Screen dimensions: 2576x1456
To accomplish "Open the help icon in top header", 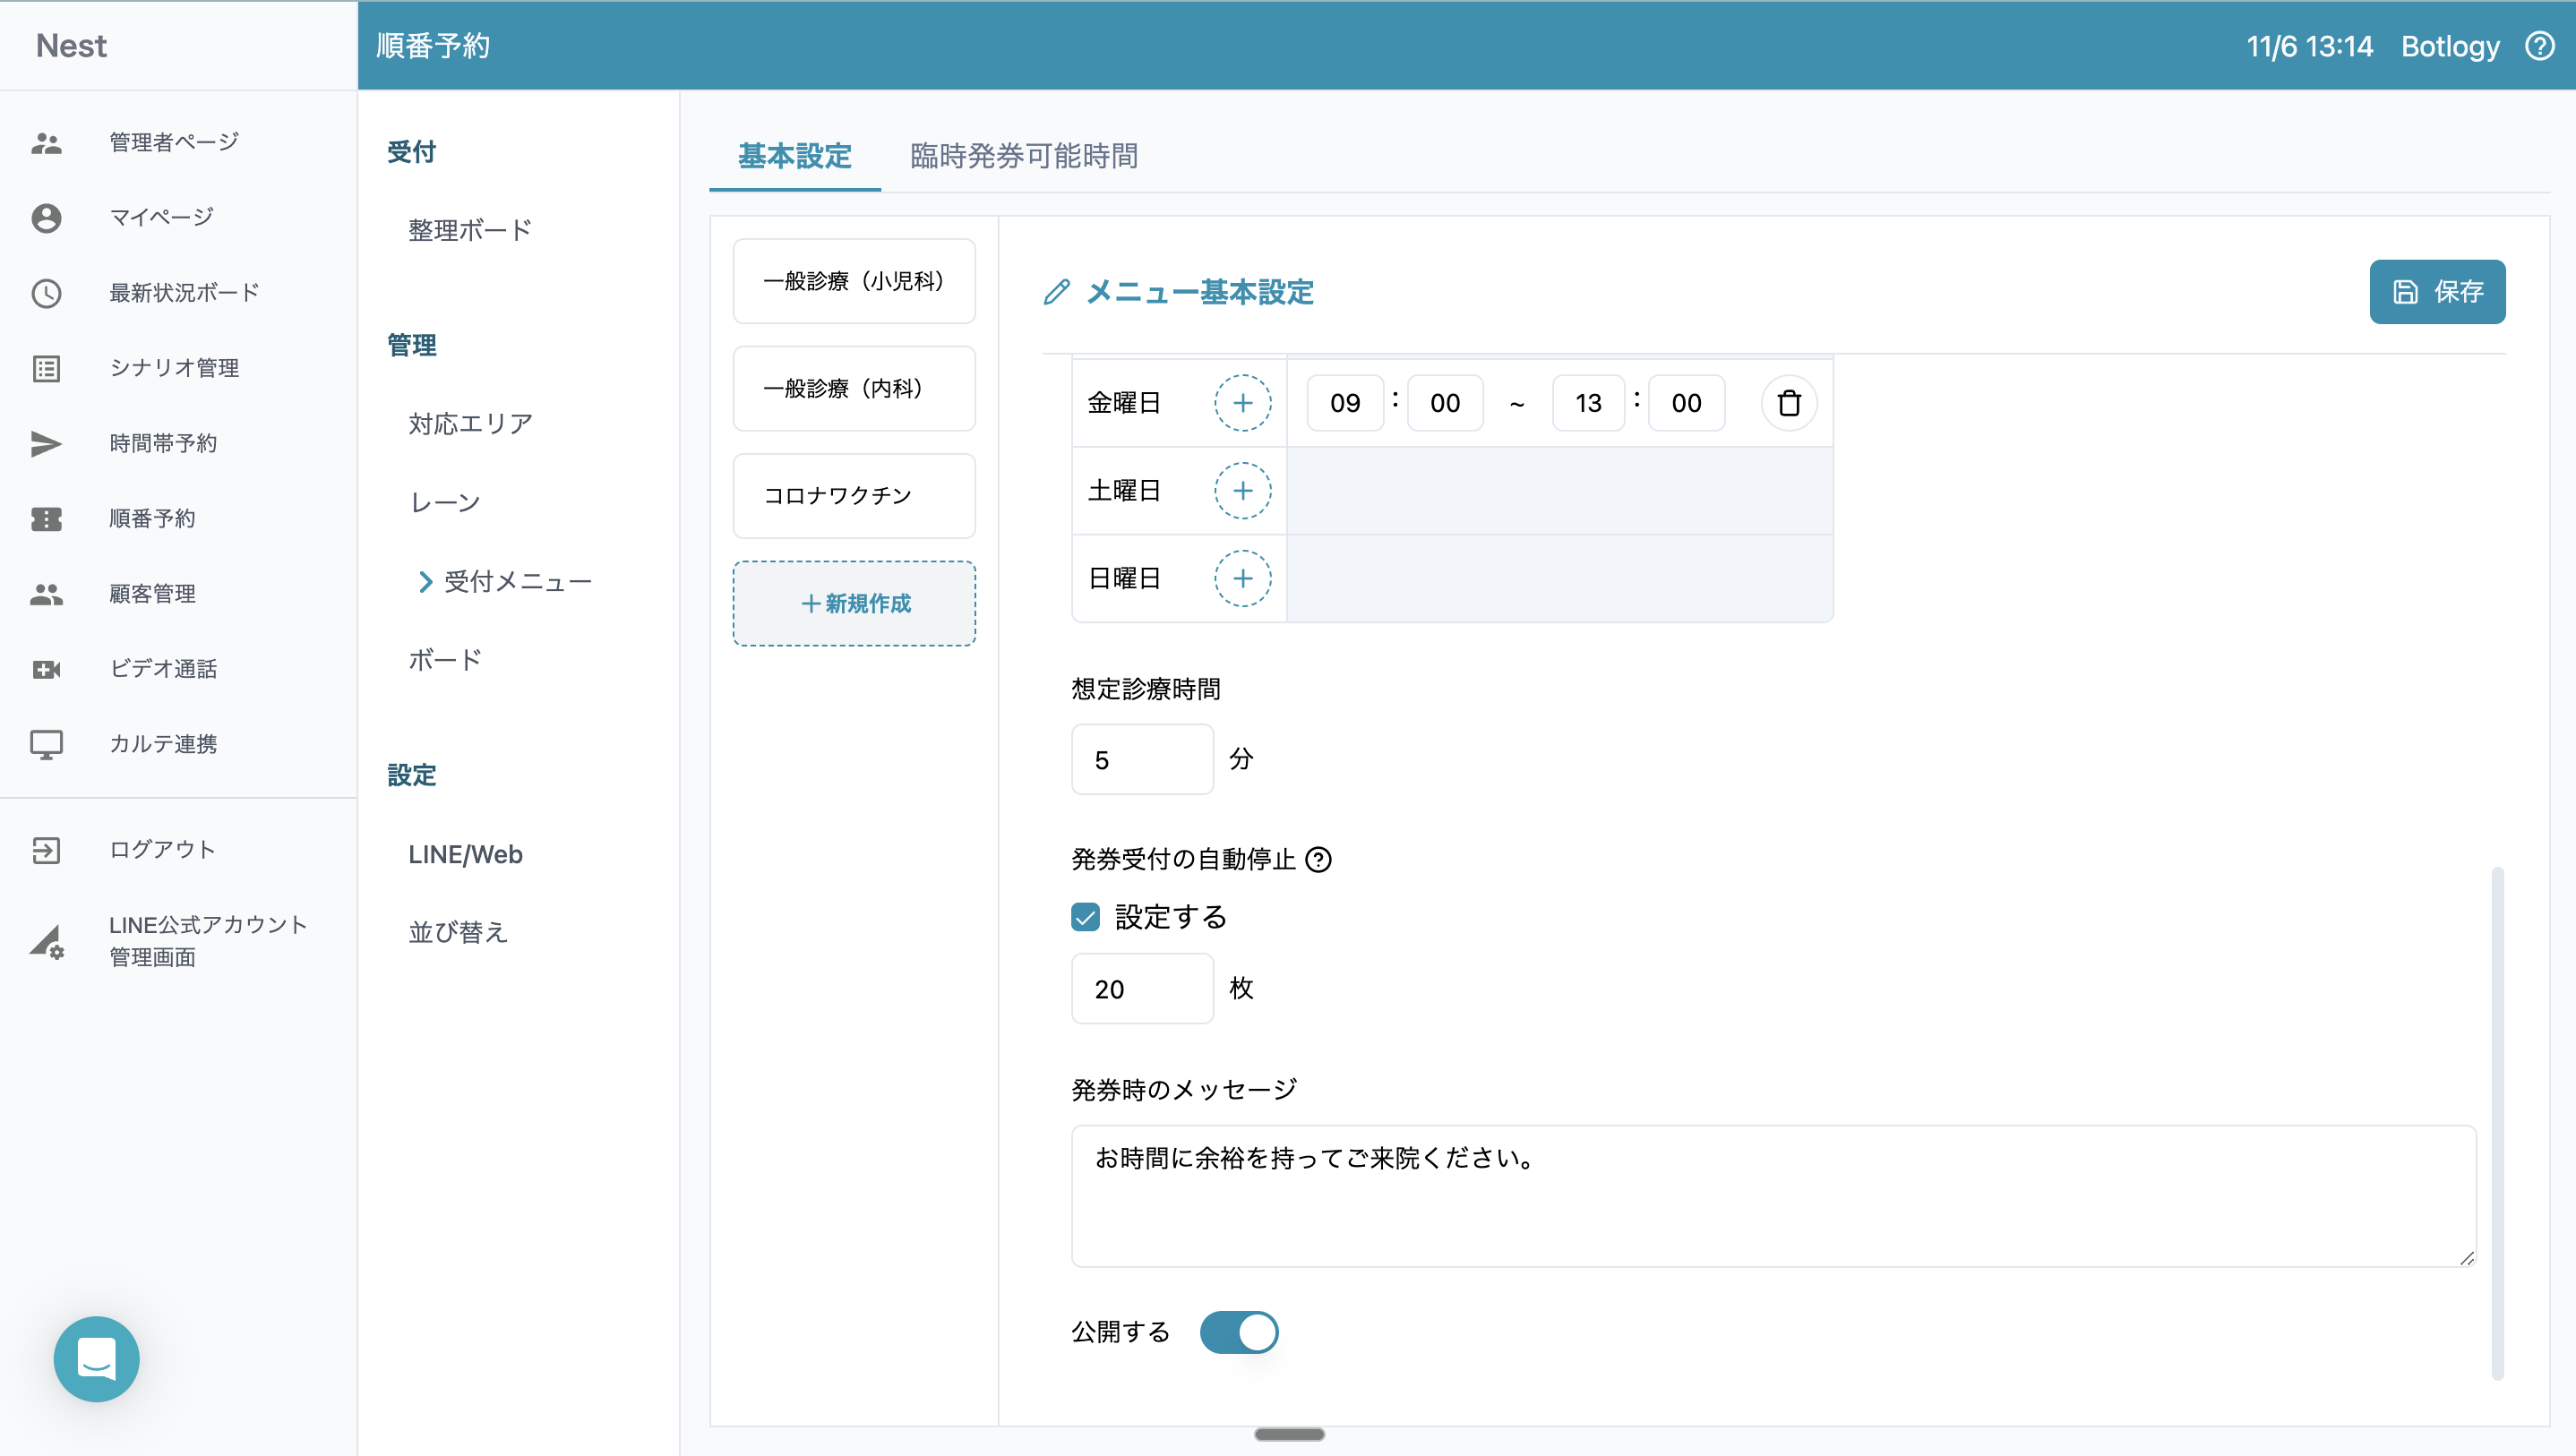I will tap(2539, 46).
